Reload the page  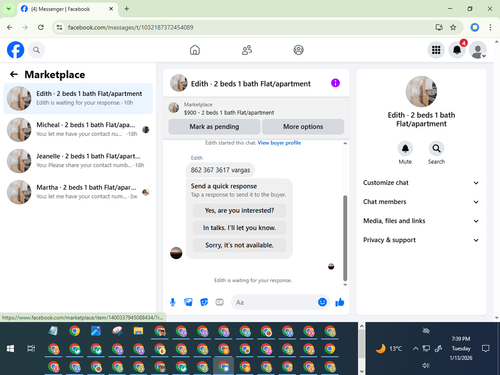coord(41,27)
